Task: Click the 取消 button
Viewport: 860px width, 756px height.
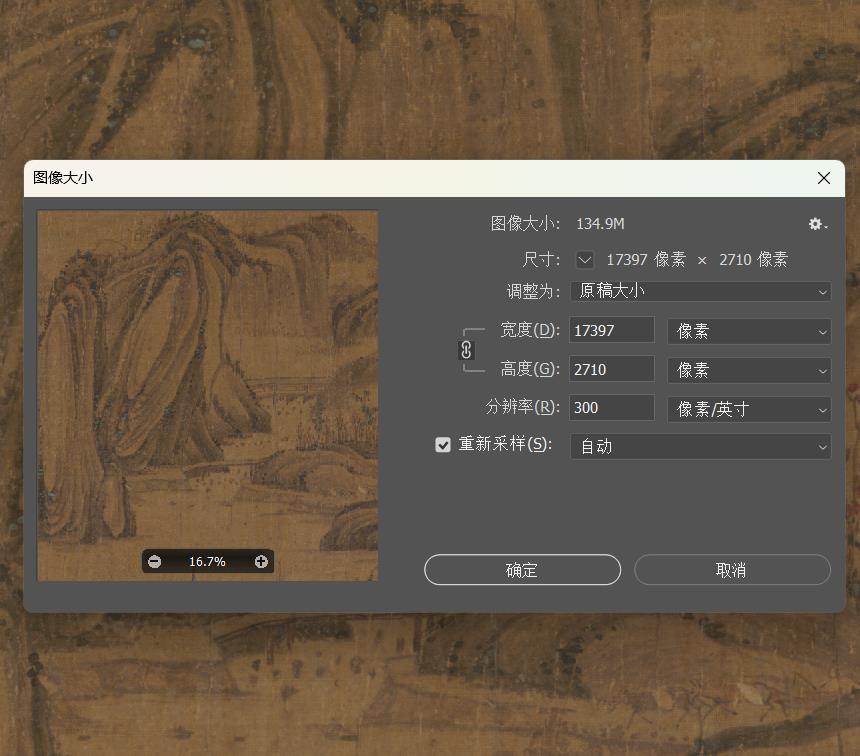Action: 732,570
